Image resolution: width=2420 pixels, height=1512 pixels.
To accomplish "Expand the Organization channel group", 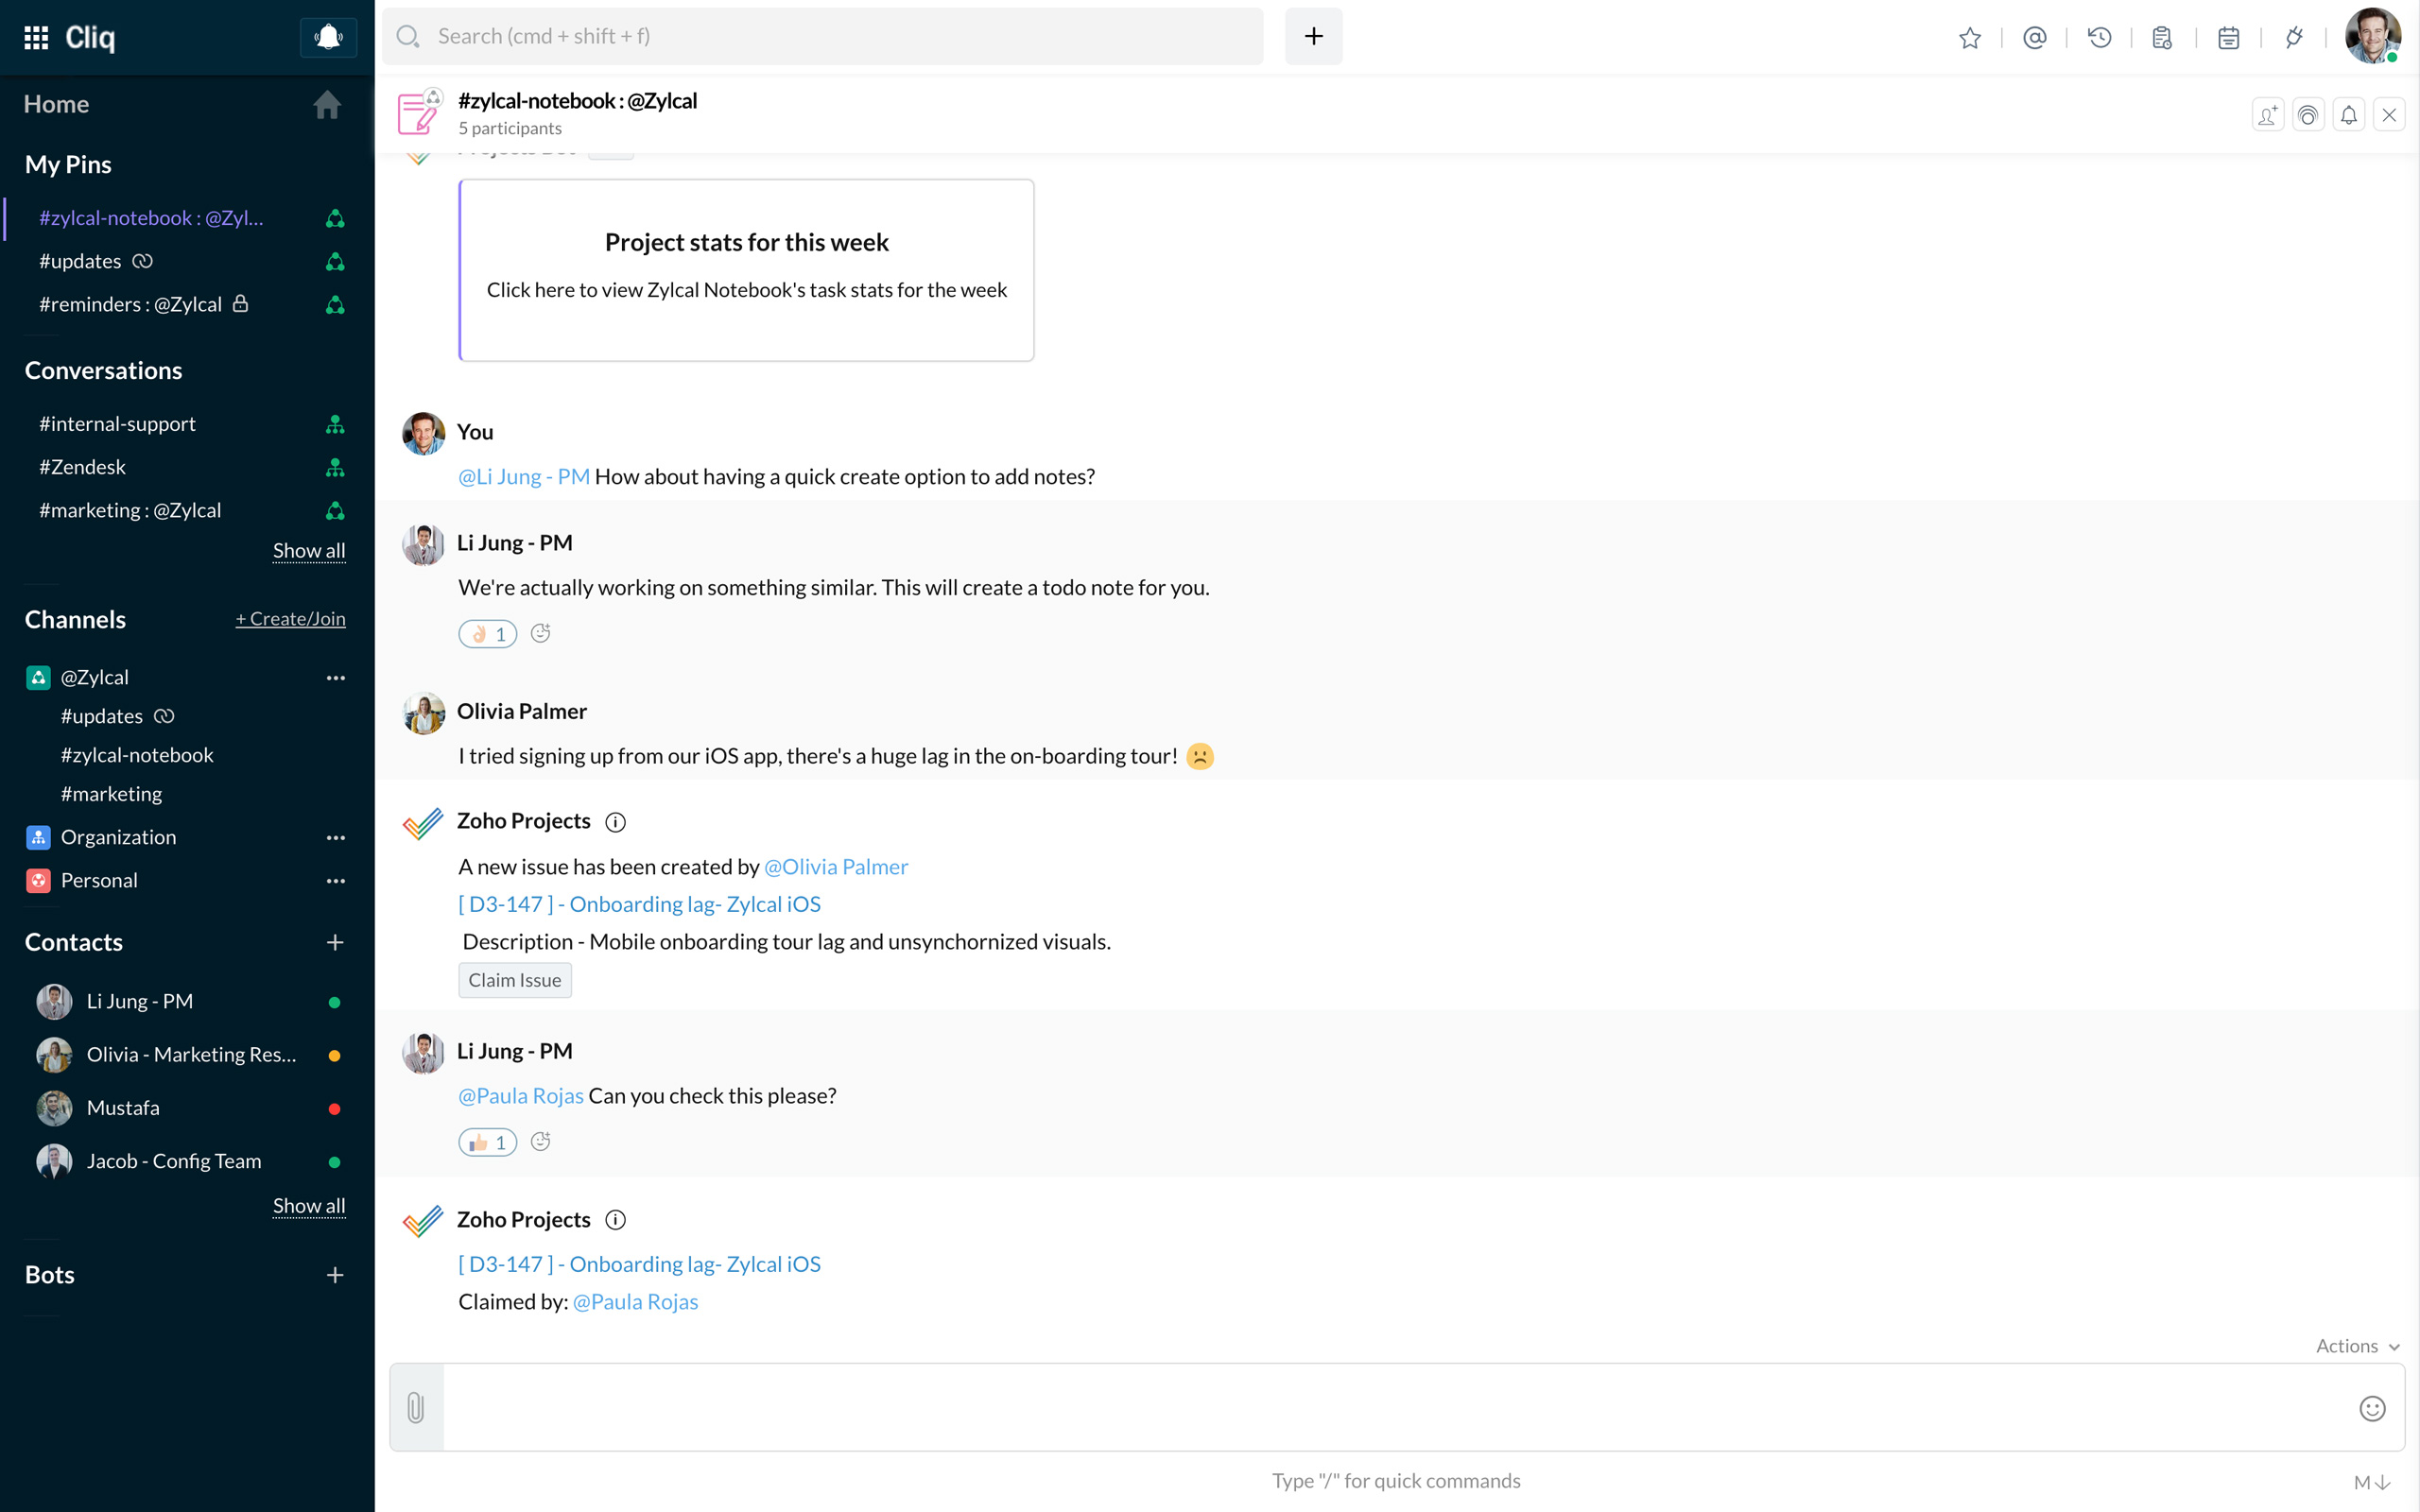I will click(118, 837).
